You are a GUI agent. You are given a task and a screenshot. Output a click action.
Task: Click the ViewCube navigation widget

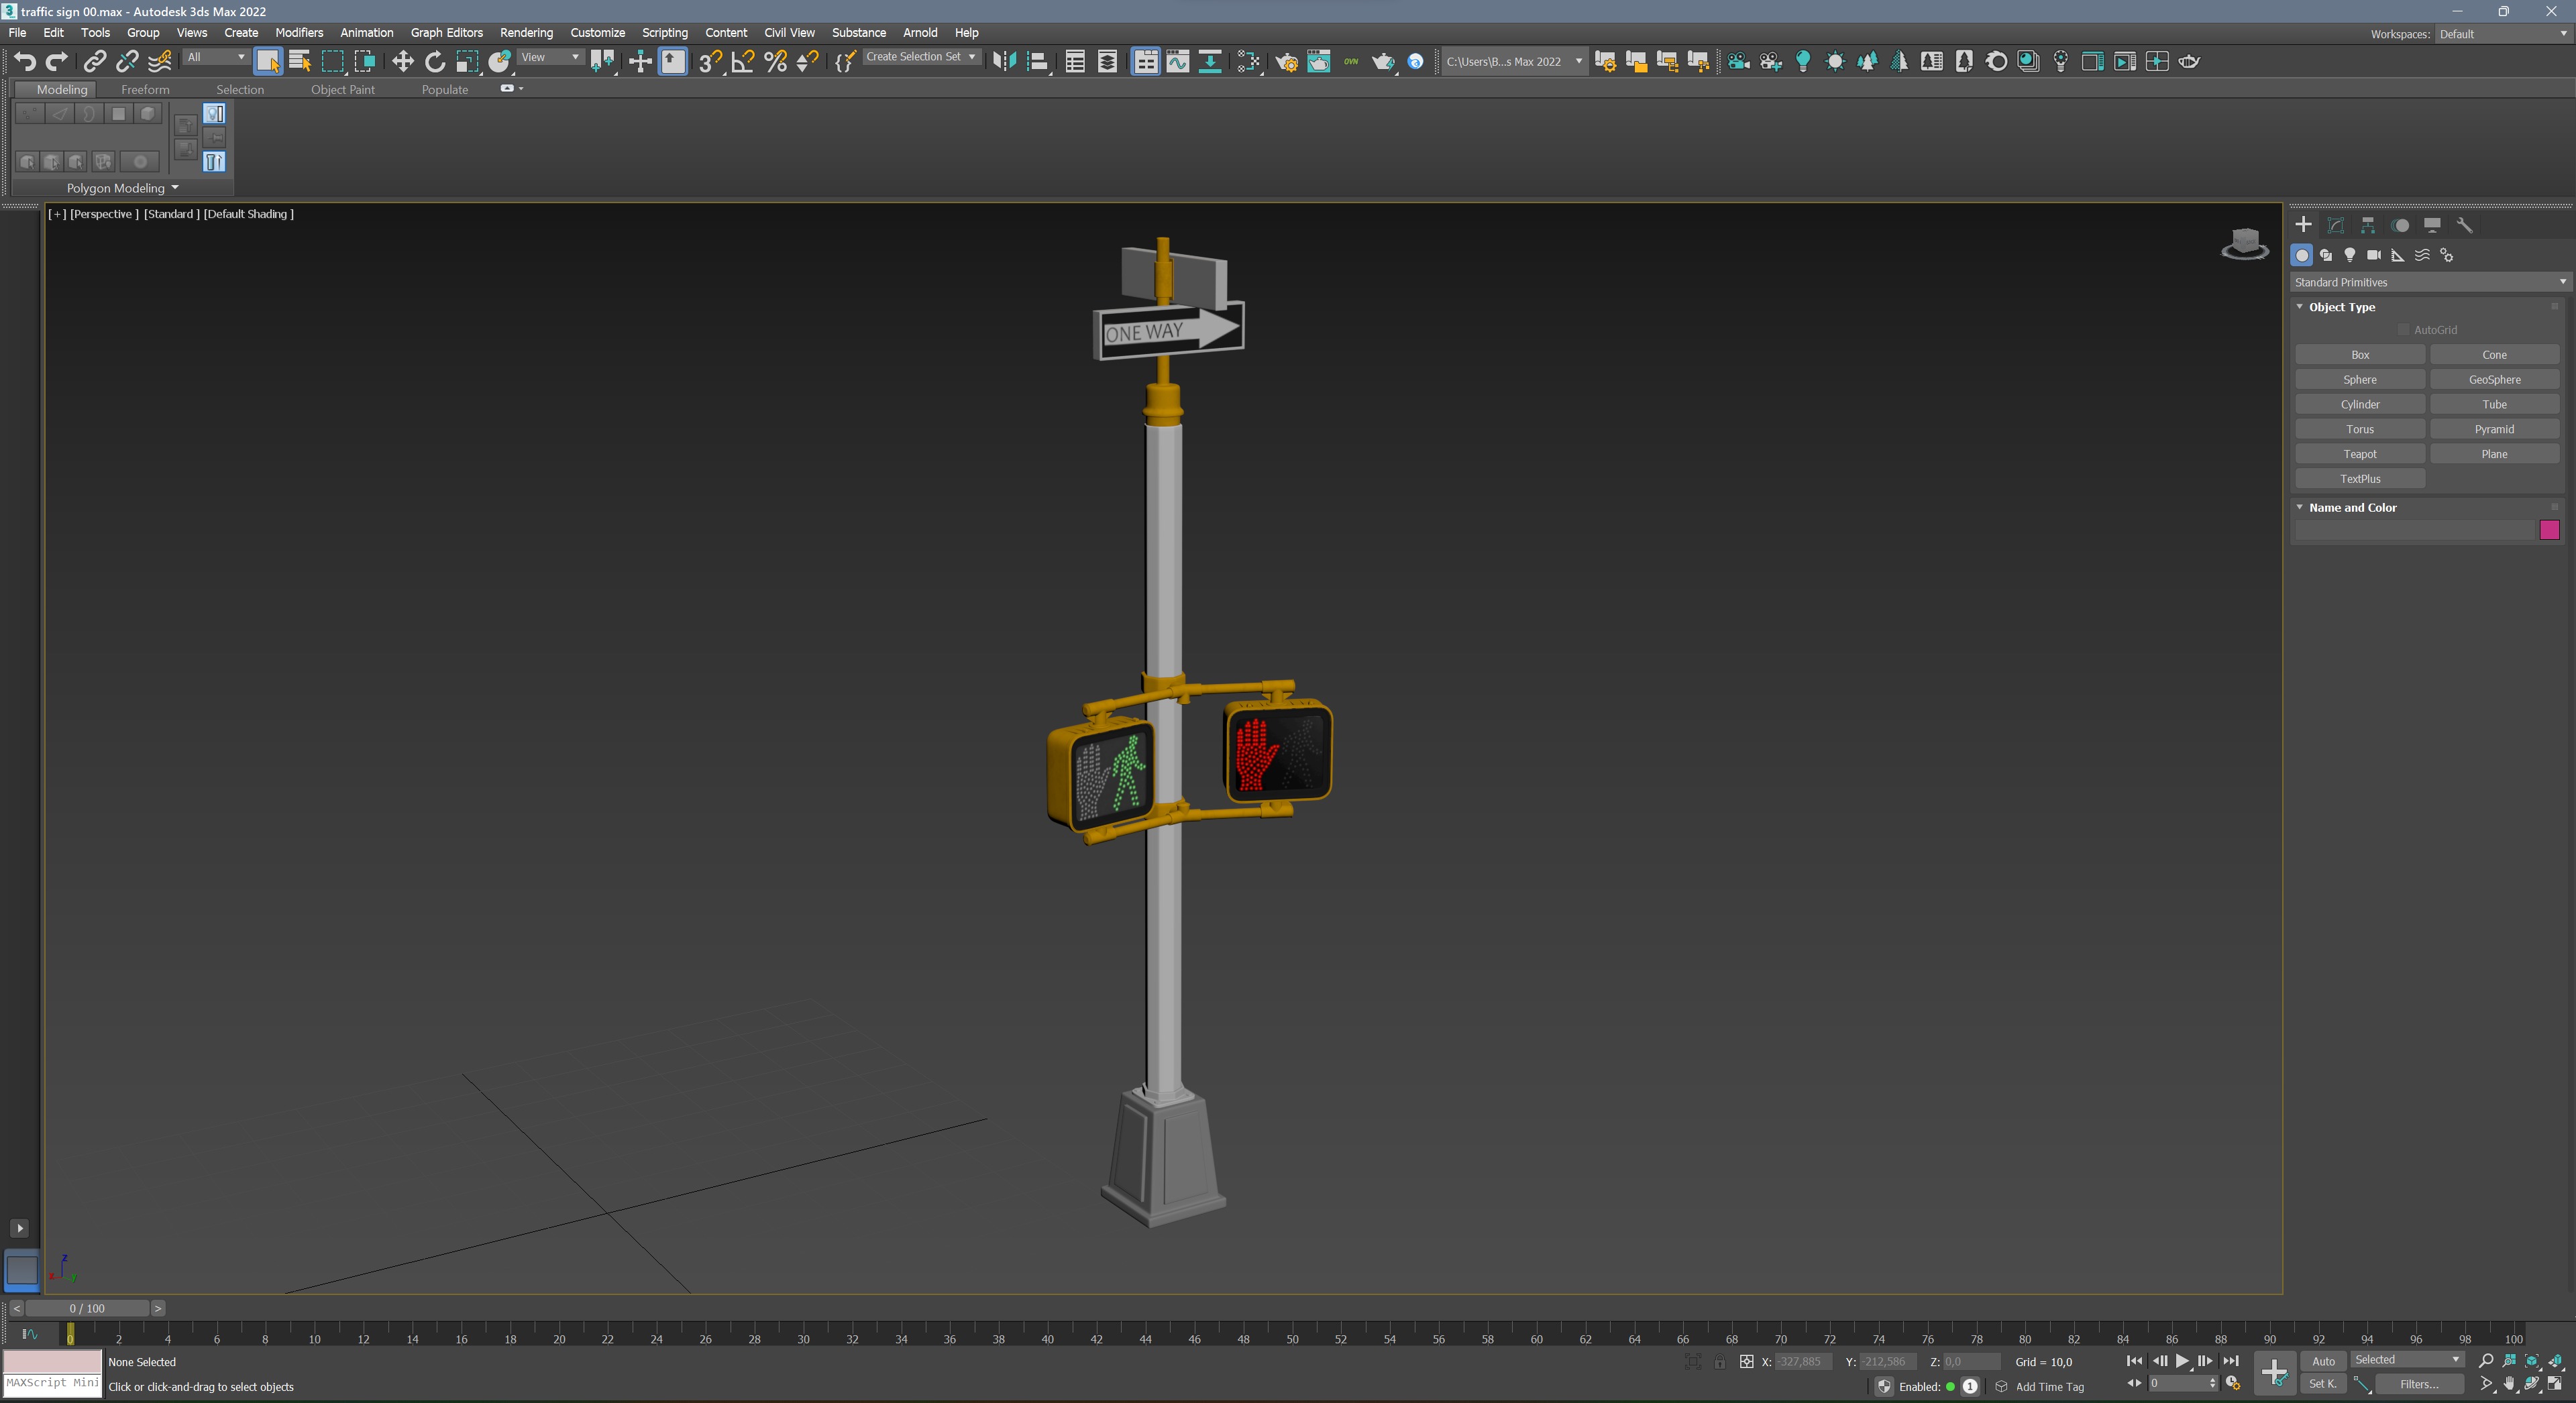(2245, 244)
